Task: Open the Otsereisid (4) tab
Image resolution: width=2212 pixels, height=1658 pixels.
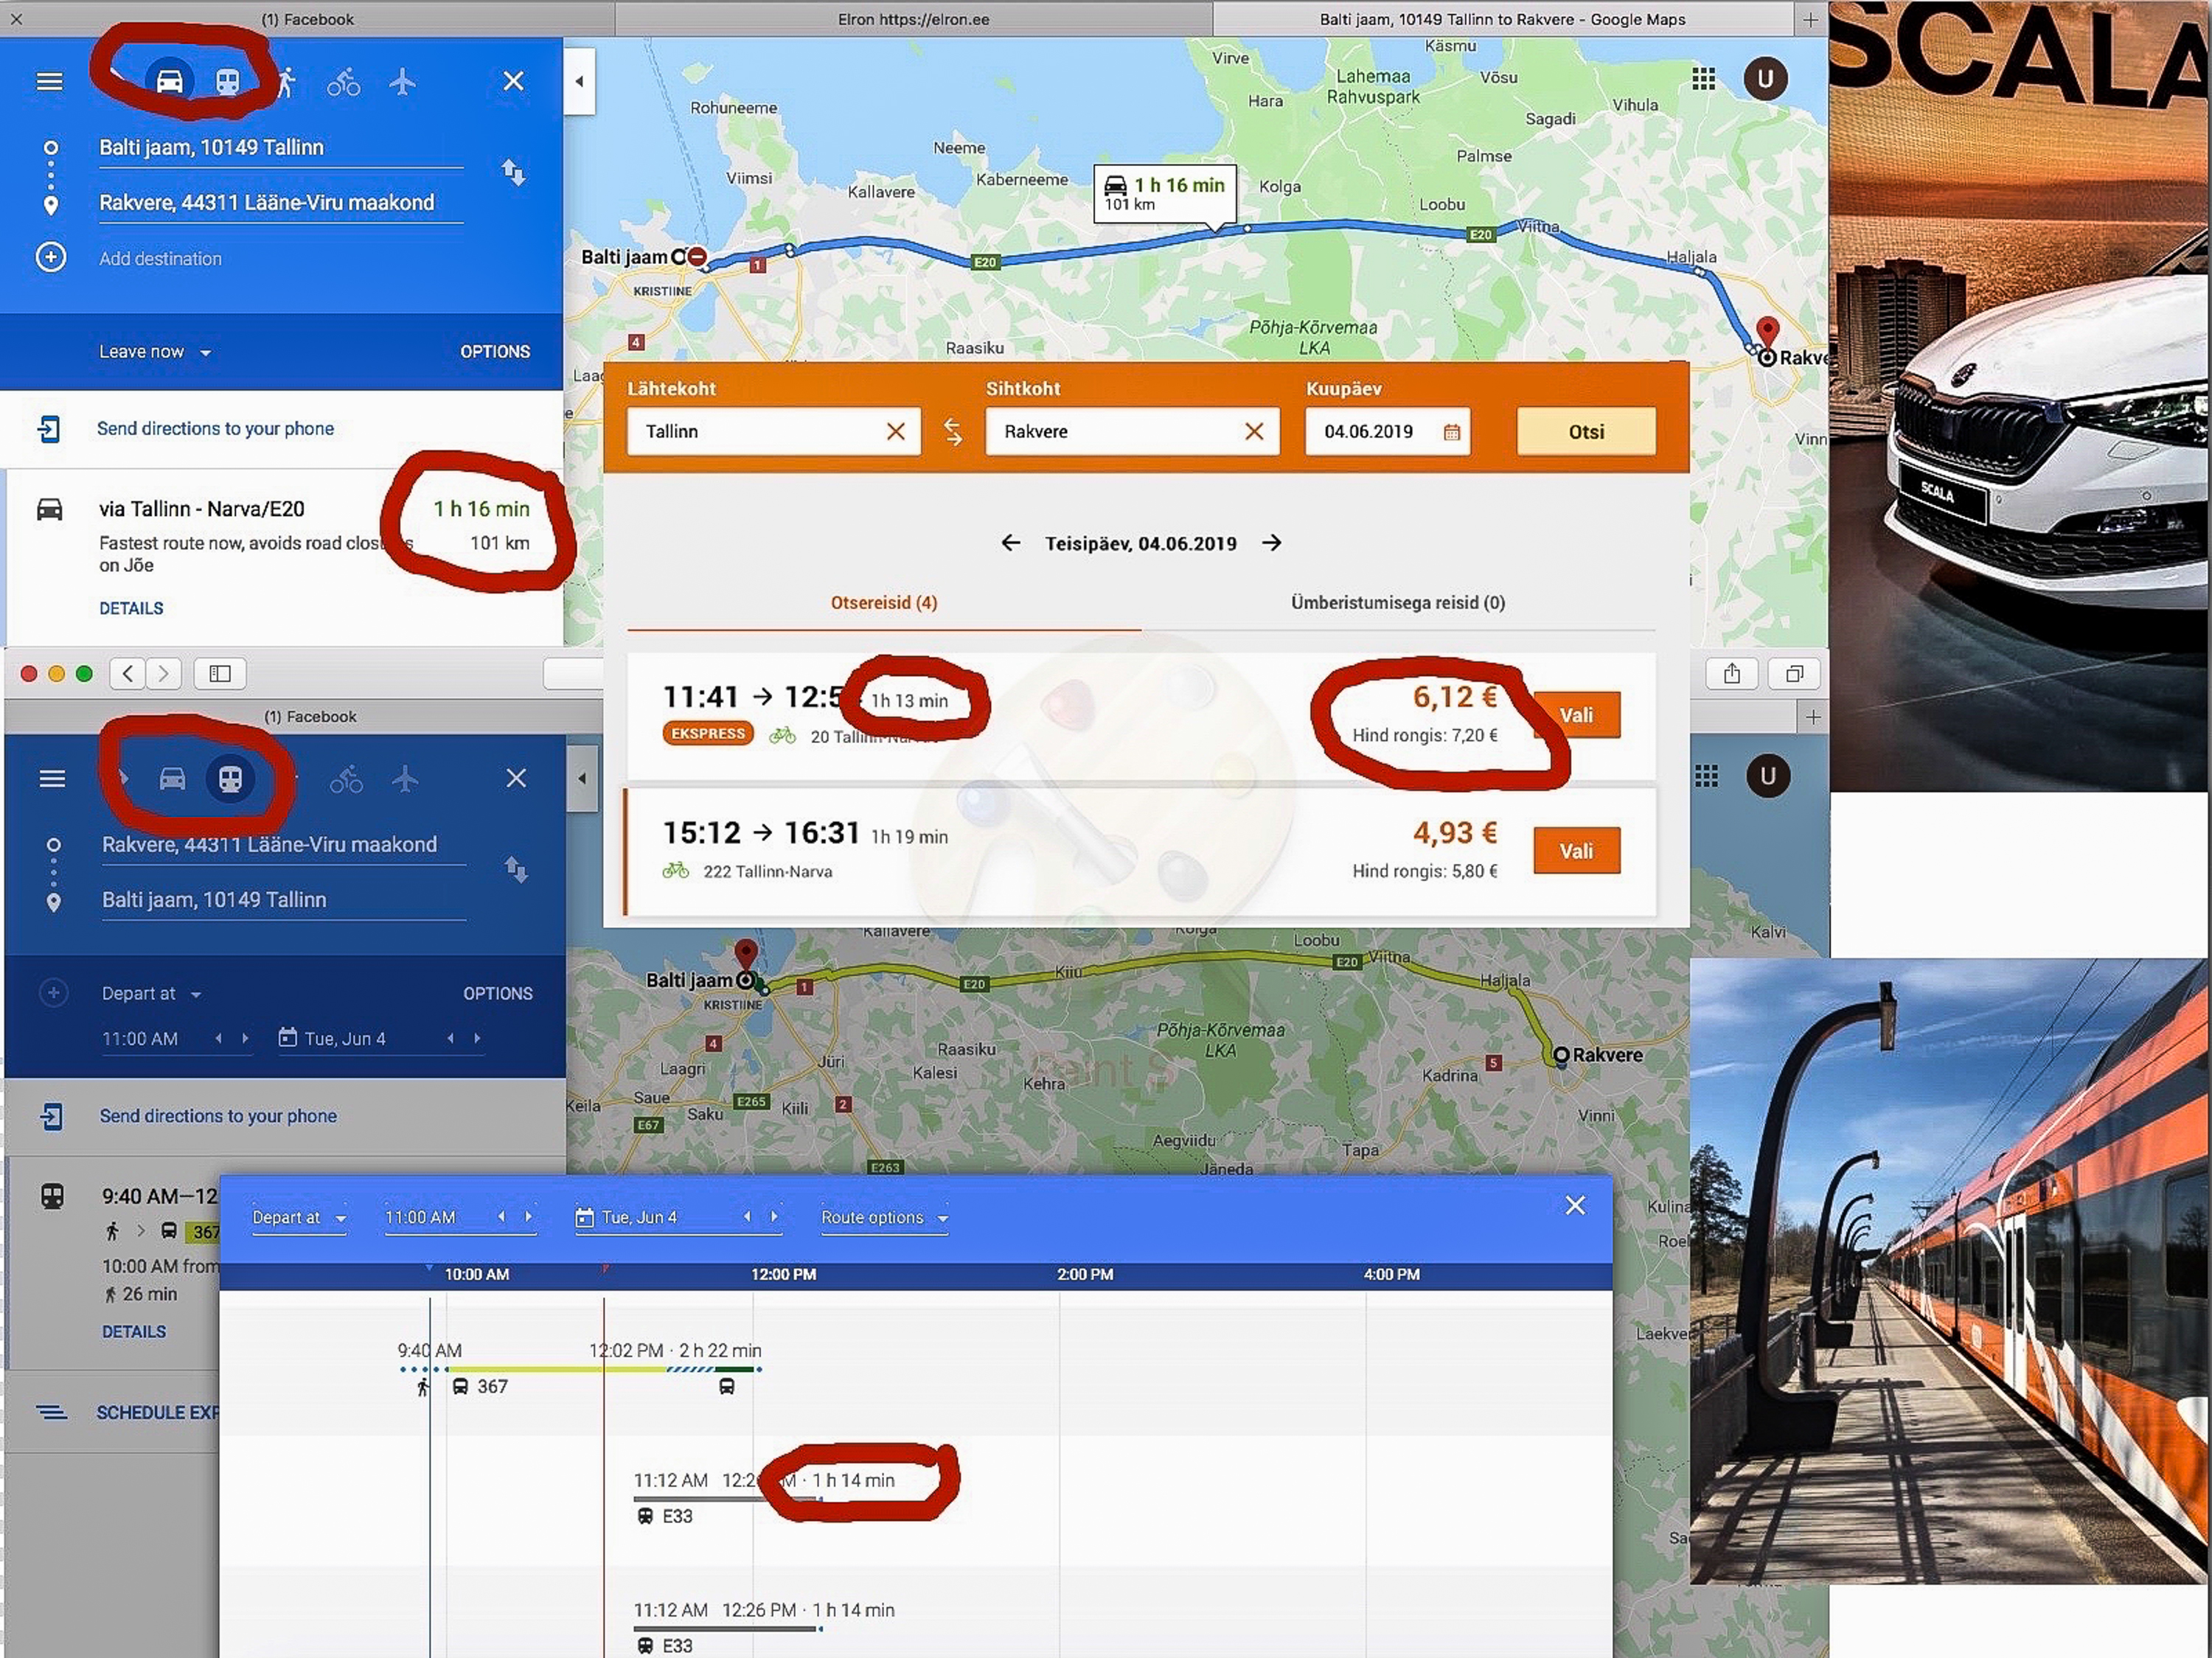Action: [884, 603]
